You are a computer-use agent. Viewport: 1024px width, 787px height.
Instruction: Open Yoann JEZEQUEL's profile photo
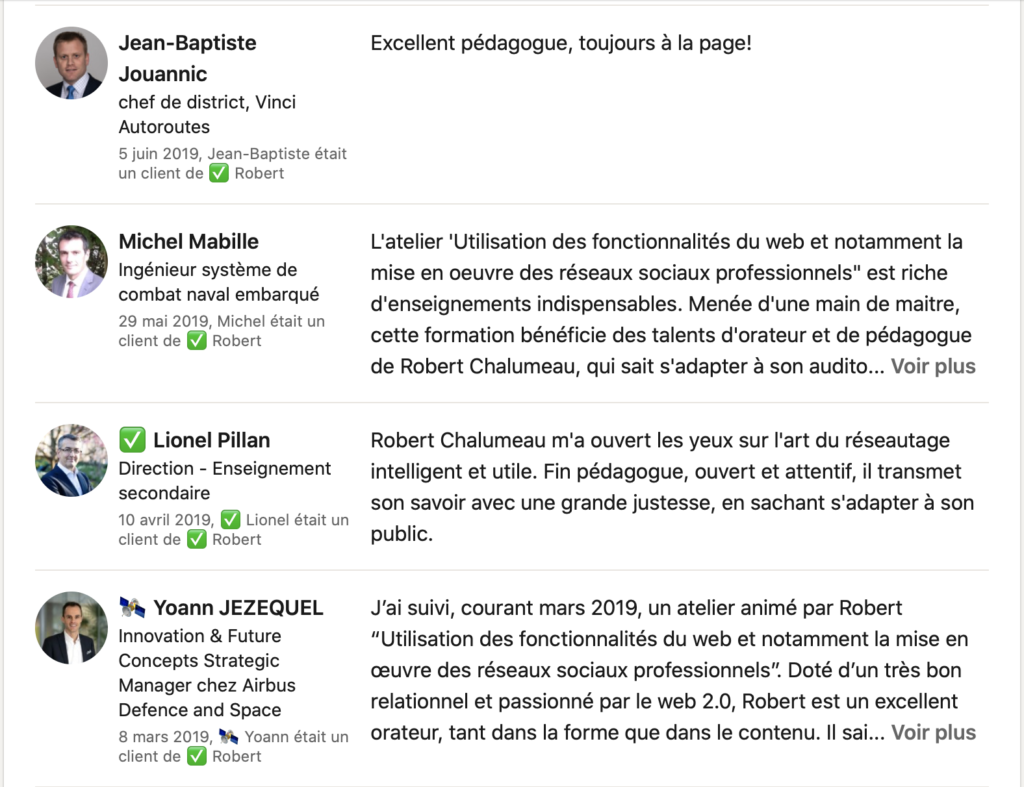(71, 628)
